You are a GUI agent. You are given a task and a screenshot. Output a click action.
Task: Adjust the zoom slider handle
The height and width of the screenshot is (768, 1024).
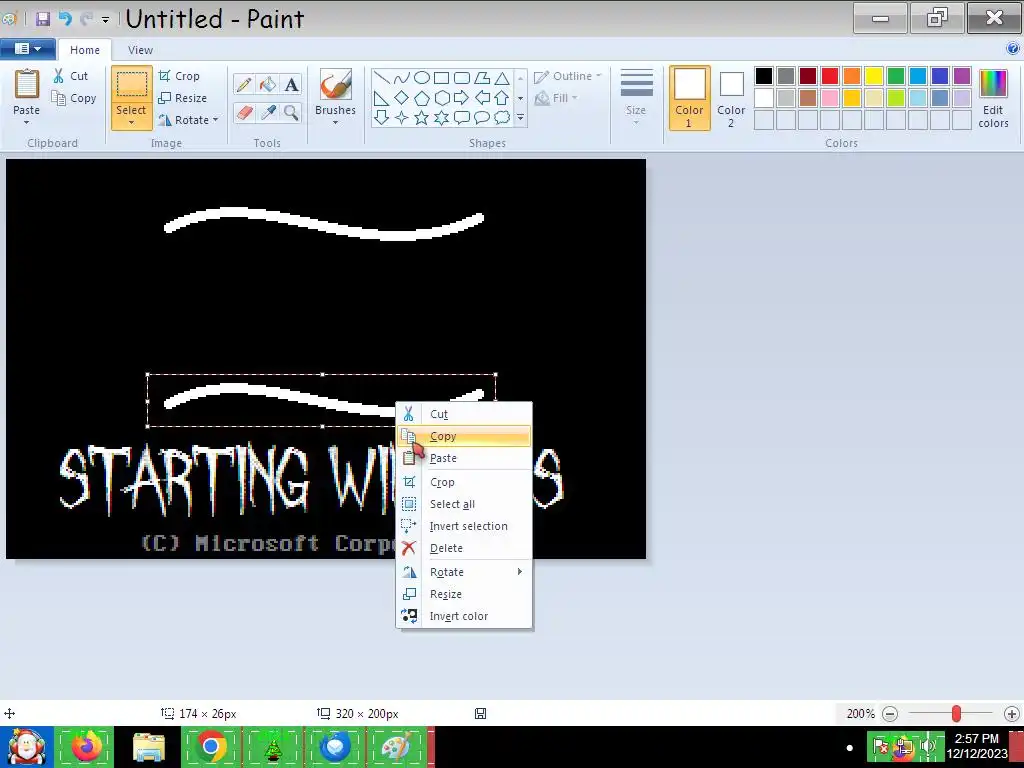(956, 714)
